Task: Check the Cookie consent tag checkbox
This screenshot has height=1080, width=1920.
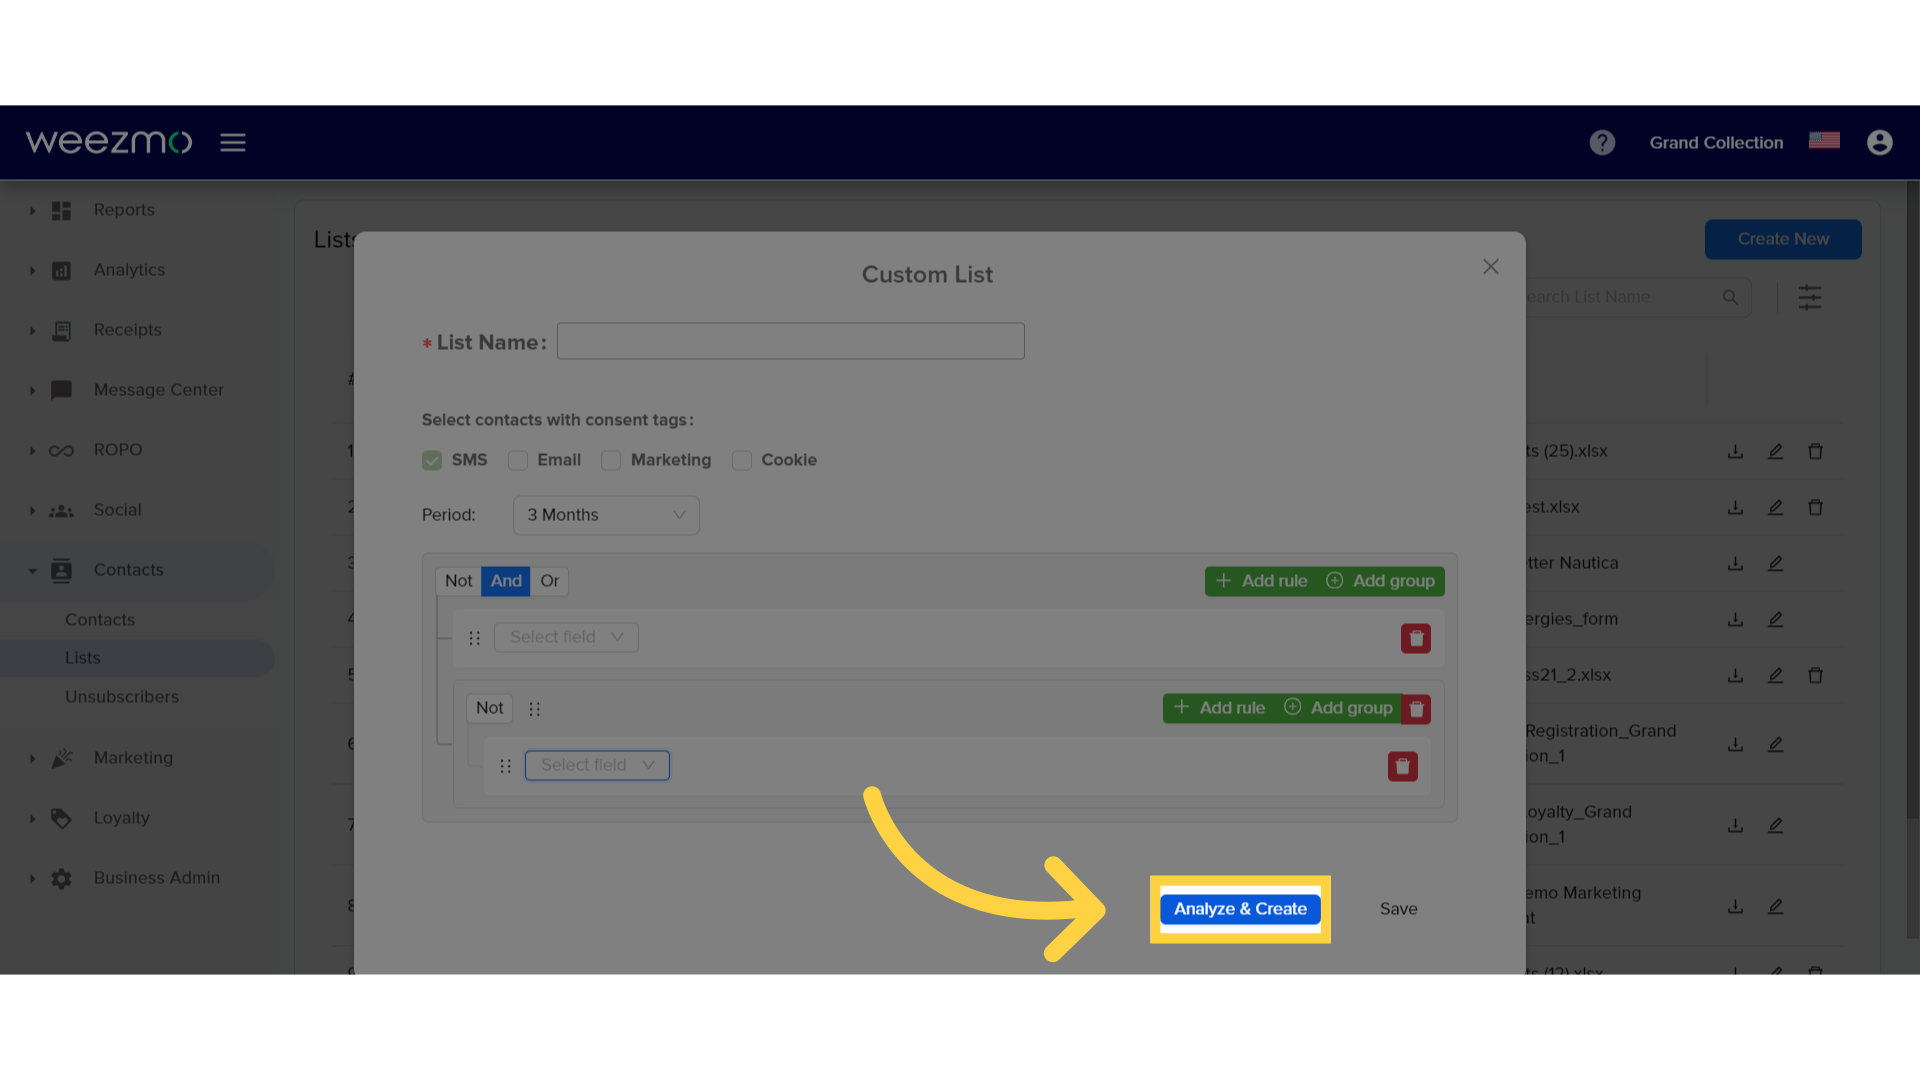Action: pos(742,460)
